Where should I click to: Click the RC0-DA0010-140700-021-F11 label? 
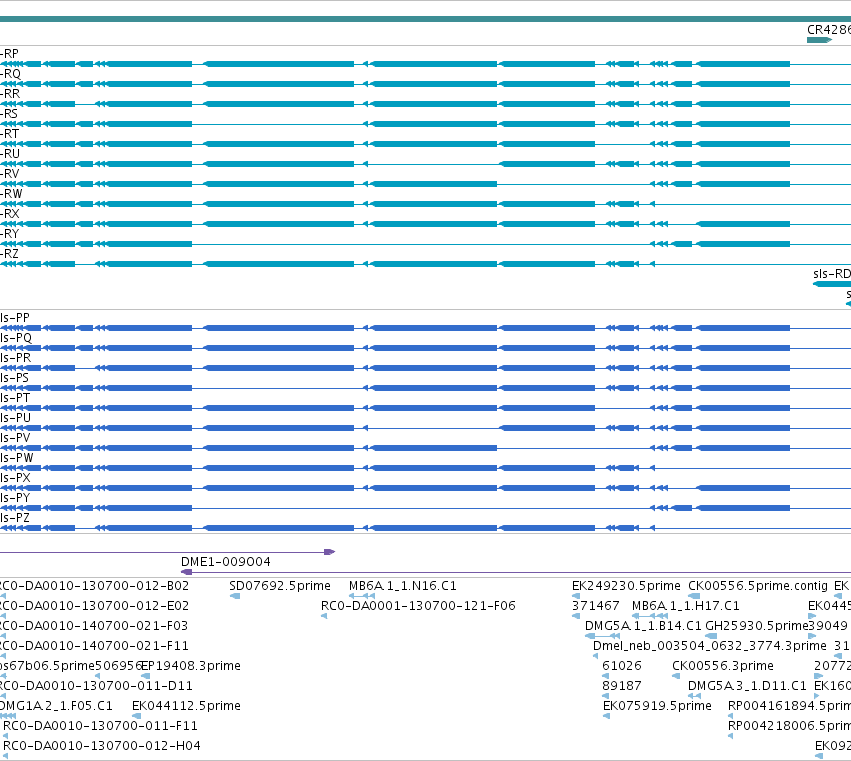[x=94, y=646]
